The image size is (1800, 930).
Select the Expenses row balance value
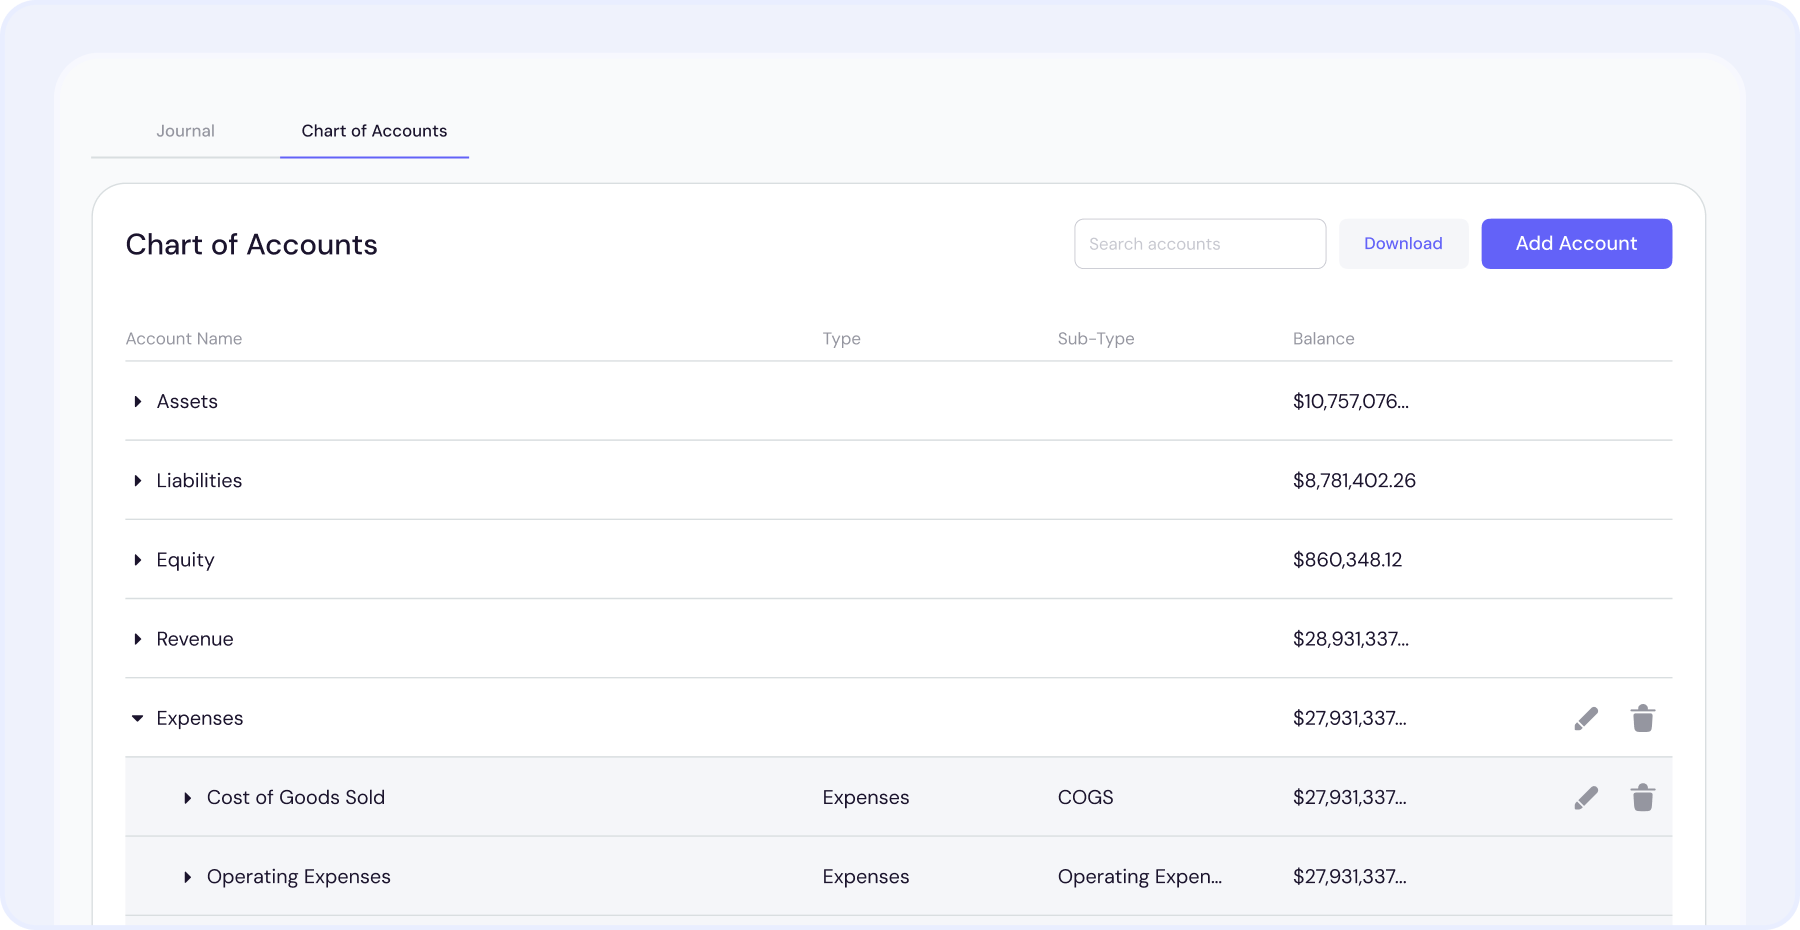tap(1350, 718)
